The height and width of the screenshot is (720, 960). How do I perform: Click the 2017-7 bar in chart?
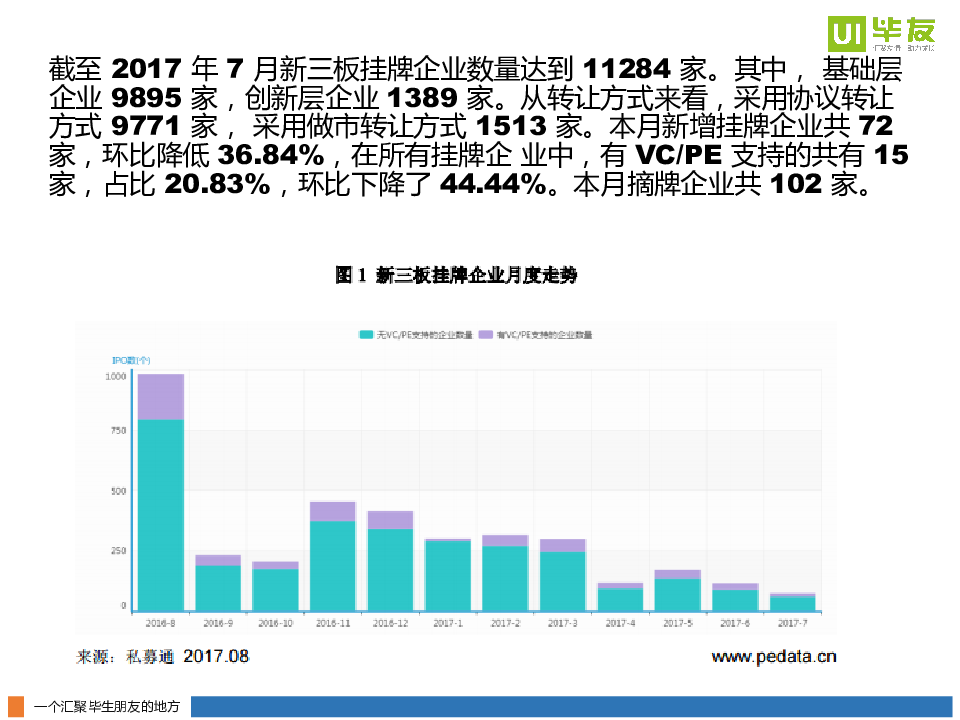click(x=792, y=603)
